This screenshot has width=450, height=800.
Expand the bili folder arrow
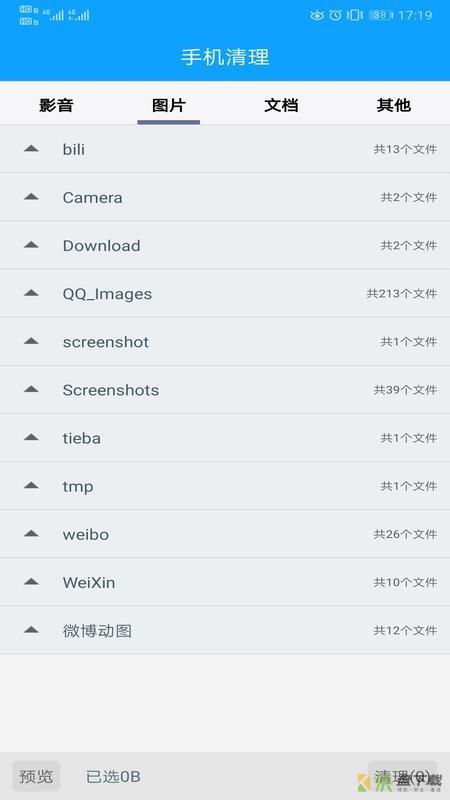(x=31, y=149)
